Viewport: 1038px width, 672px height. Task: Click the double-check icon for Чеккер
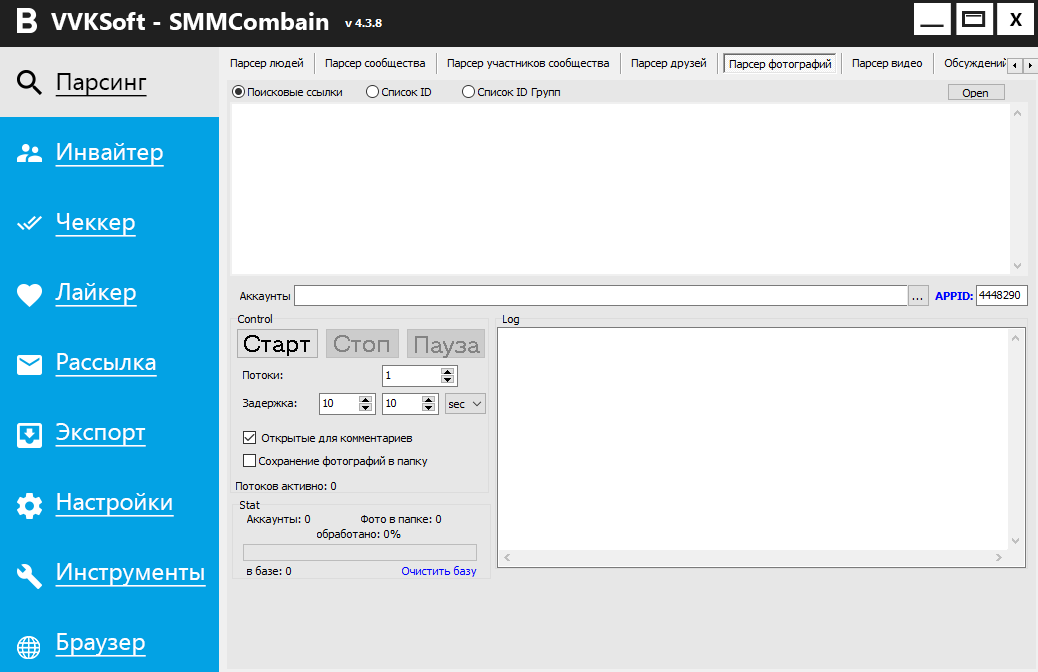(30, 223)
